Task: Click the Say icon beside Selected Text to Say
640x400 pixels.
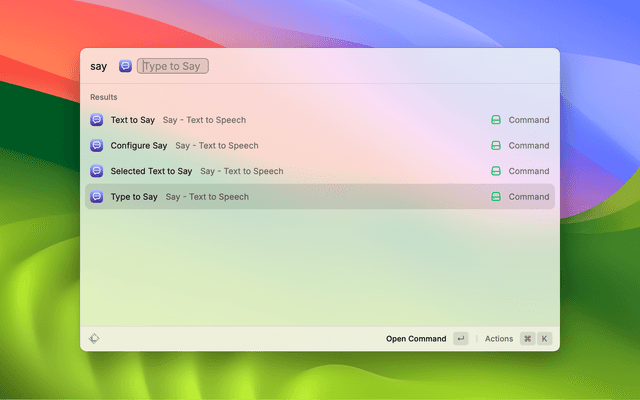Action: 97,171
